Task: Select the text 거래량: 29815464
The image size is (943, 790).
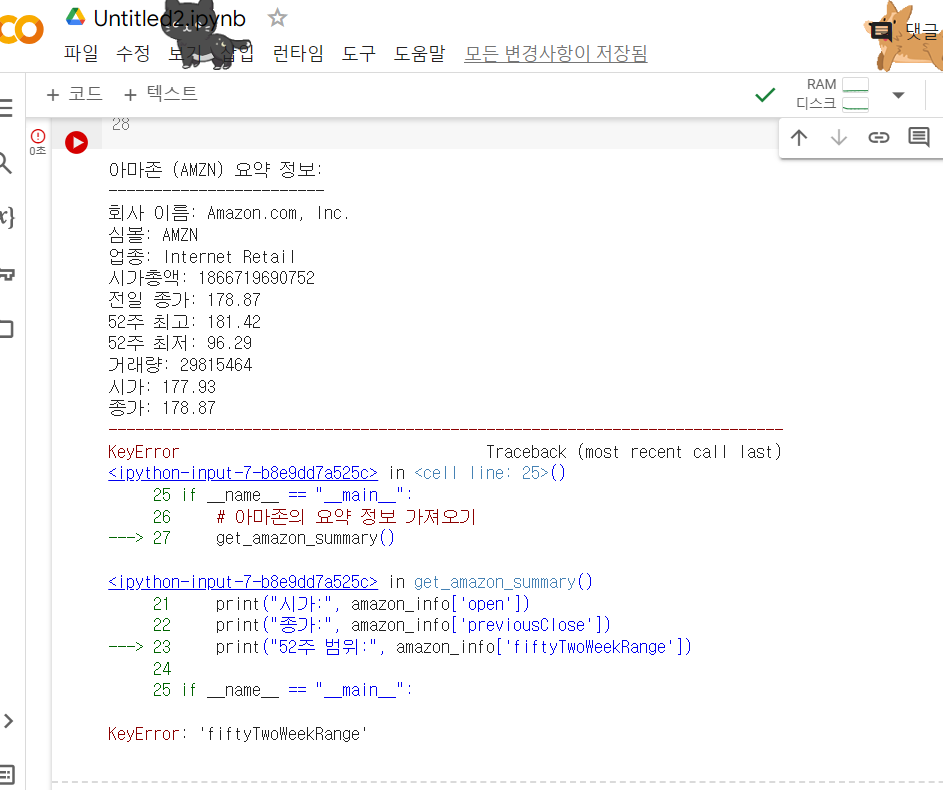Action: point(180,365)
